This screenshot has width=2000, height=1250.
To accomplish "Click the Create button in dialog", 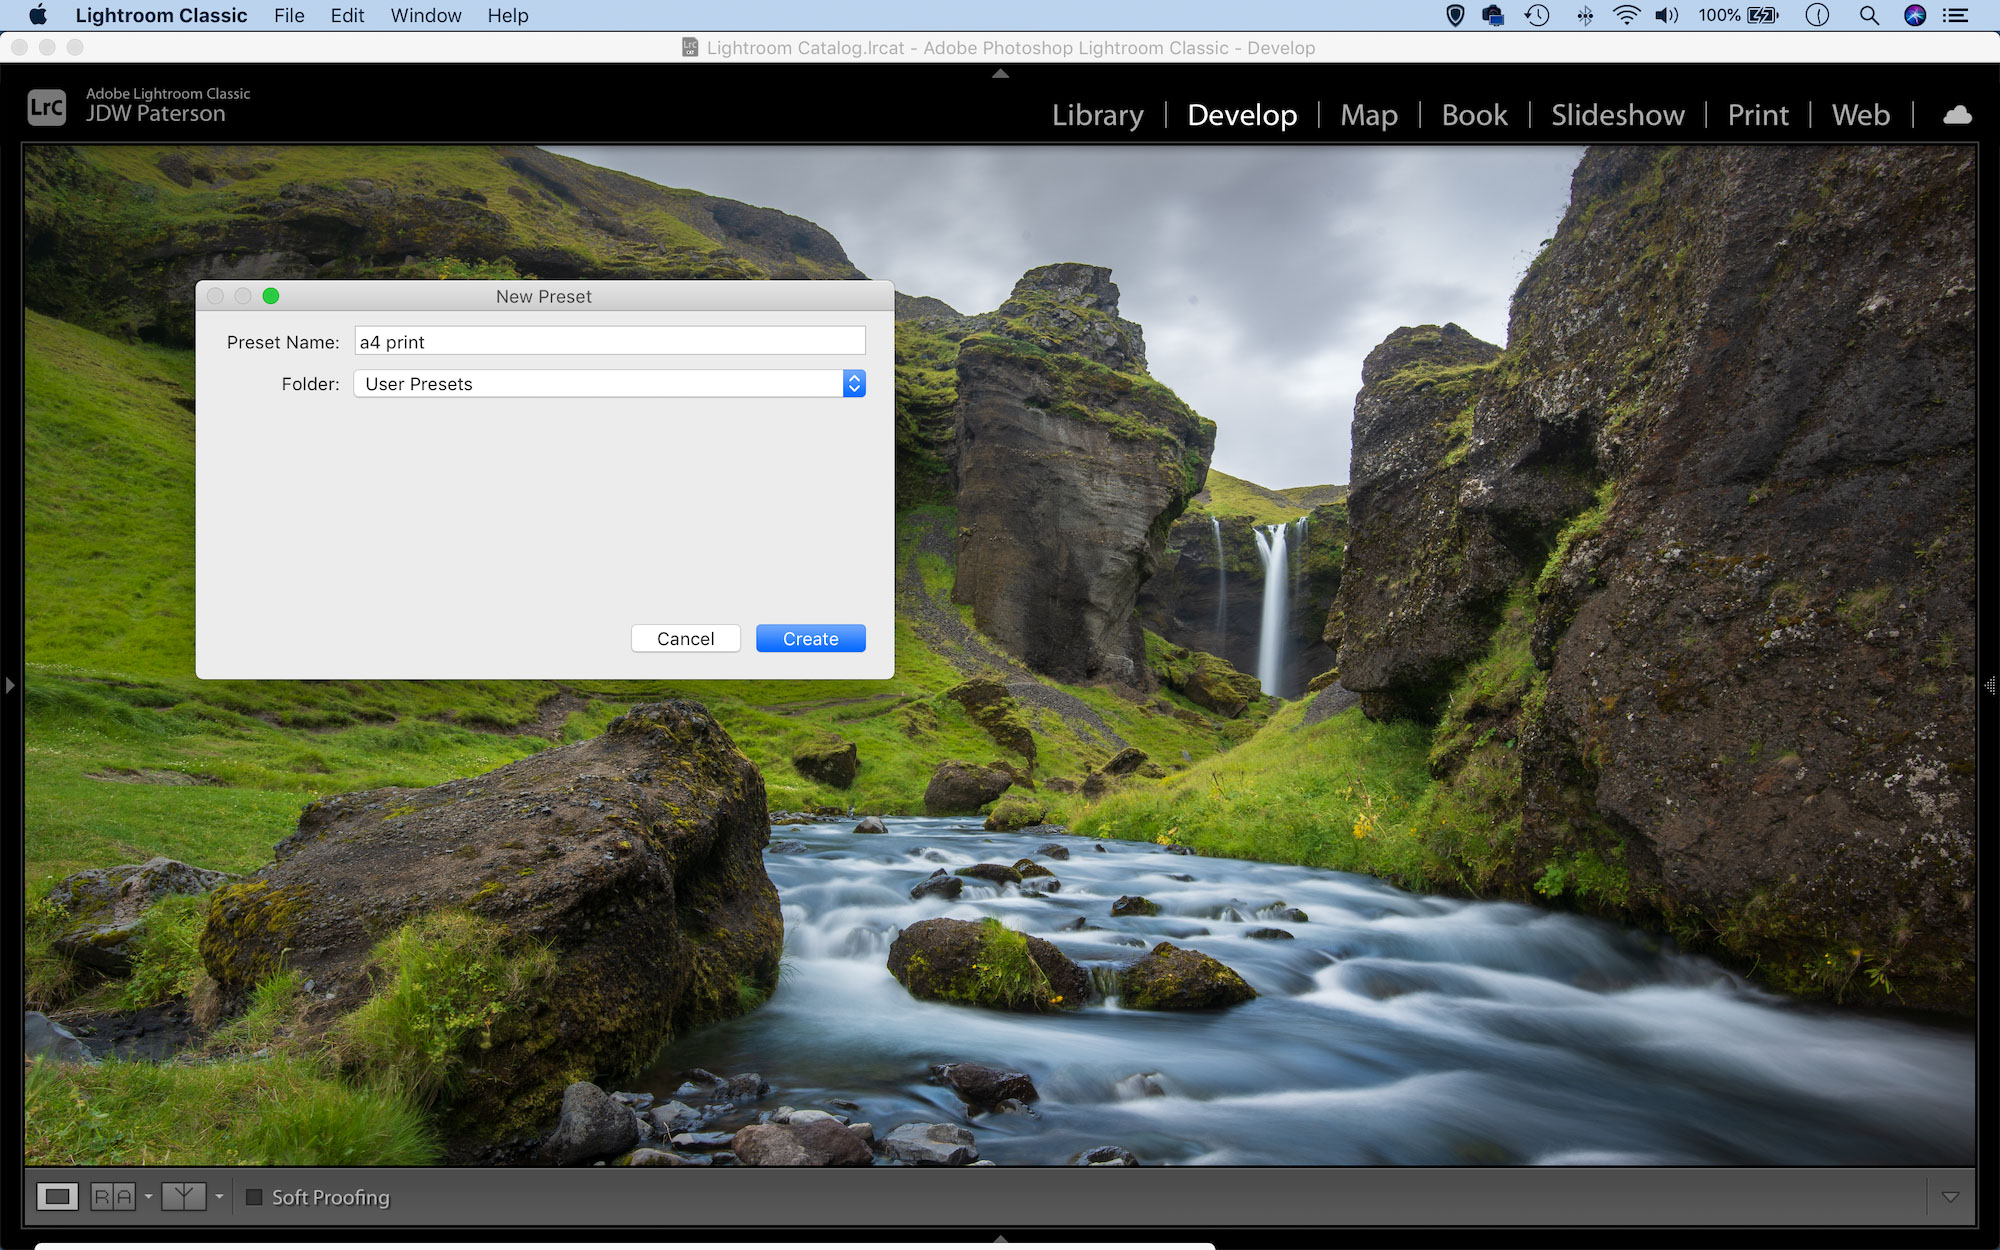I will click(811, 639).
